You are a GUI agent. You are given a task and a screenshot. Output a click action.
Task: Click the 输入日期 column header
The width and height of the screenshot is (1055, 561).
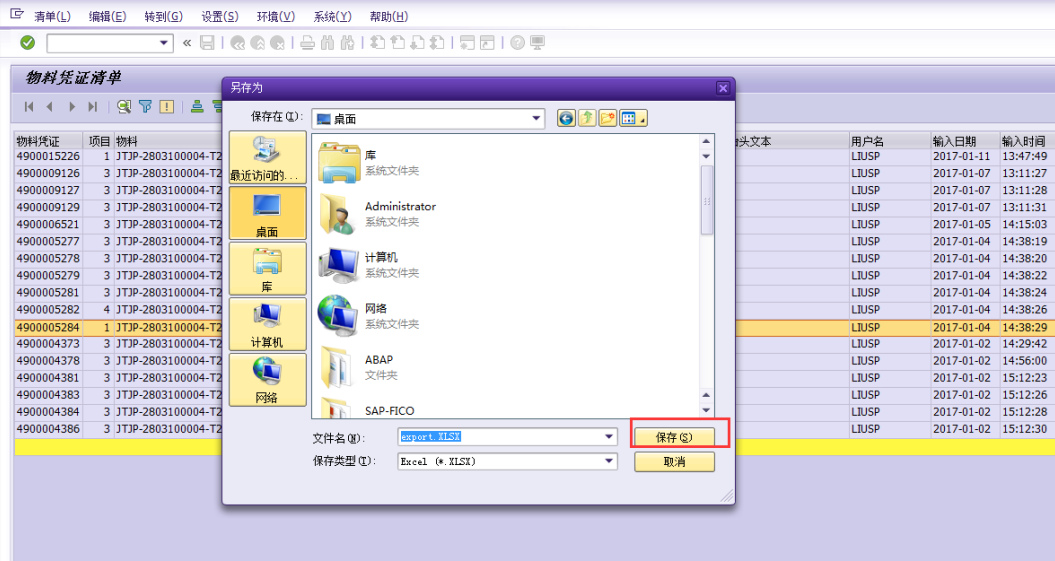[x=965, y=141]
